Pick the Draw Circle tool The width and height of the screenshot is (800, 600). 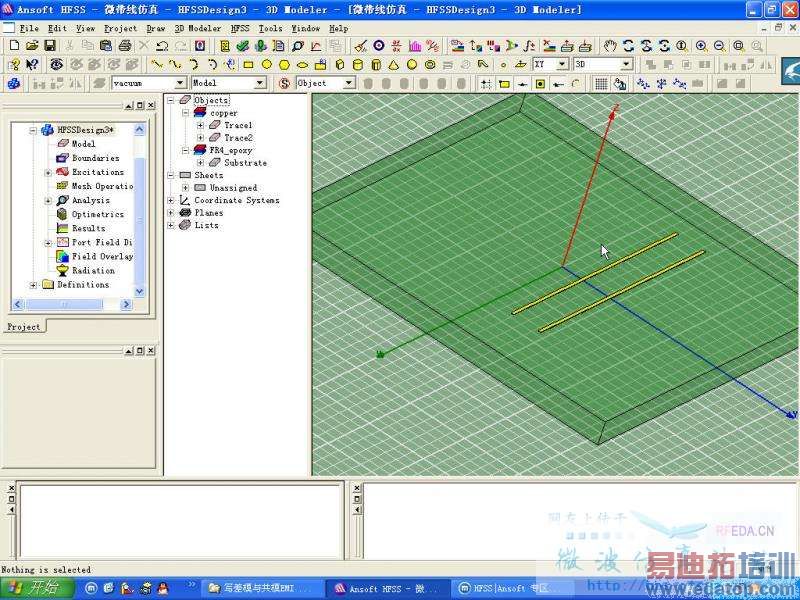(x=267, y=65)
